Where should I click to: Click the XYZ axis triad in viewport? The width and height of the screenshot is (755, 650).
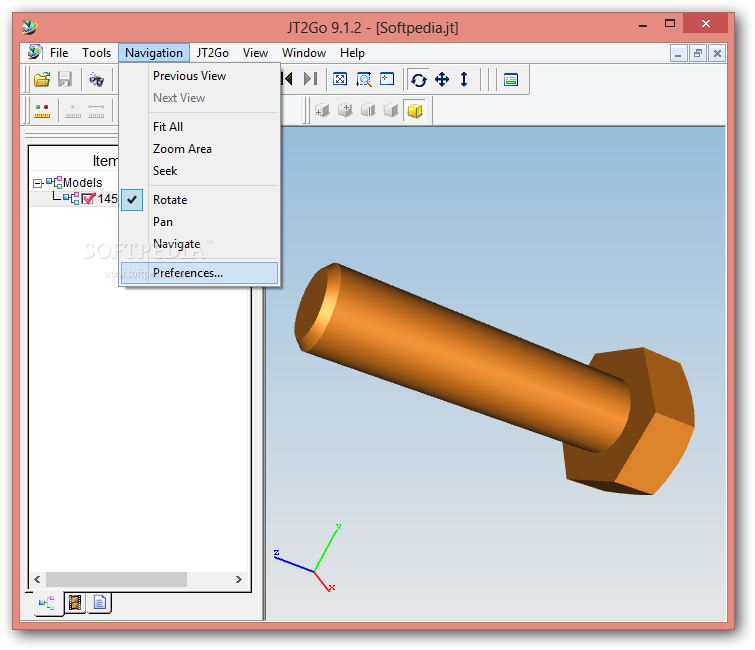point(307,559)
